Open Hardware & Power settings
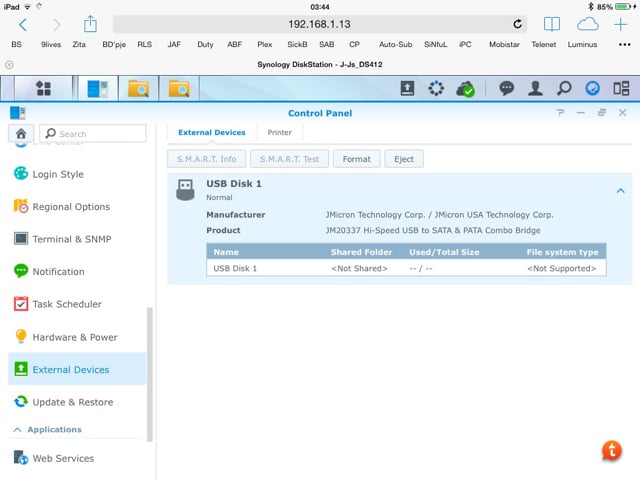The height and width of the screenshot is (480, 640). [74, 337]
